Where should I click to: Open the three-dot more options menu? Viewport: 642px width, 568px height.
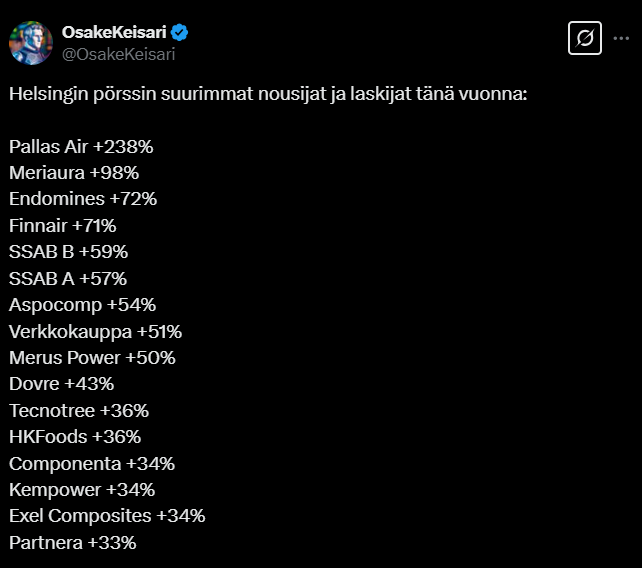[x=621, y=38]
